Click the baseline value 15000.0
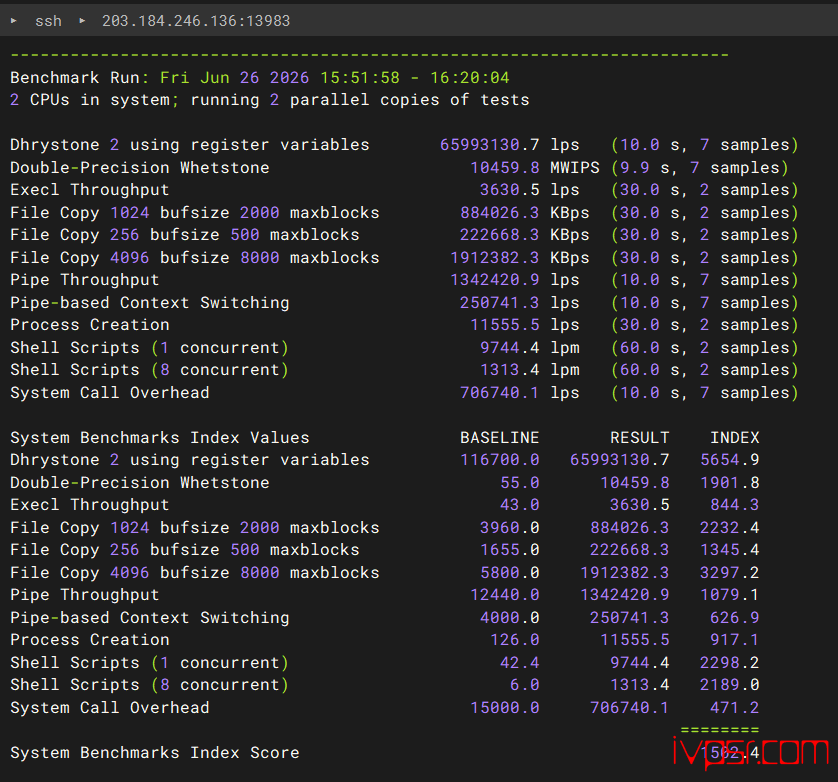Image resolution: width=838 pixels, height=782 pixels. coord(505,708)
